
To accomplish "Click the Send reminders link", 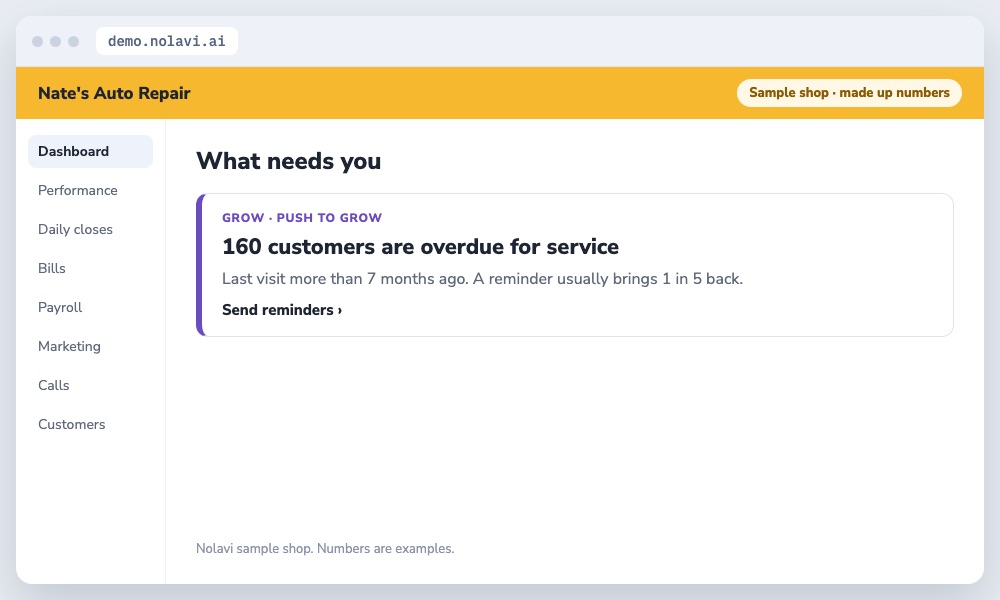I will (282, 310).
